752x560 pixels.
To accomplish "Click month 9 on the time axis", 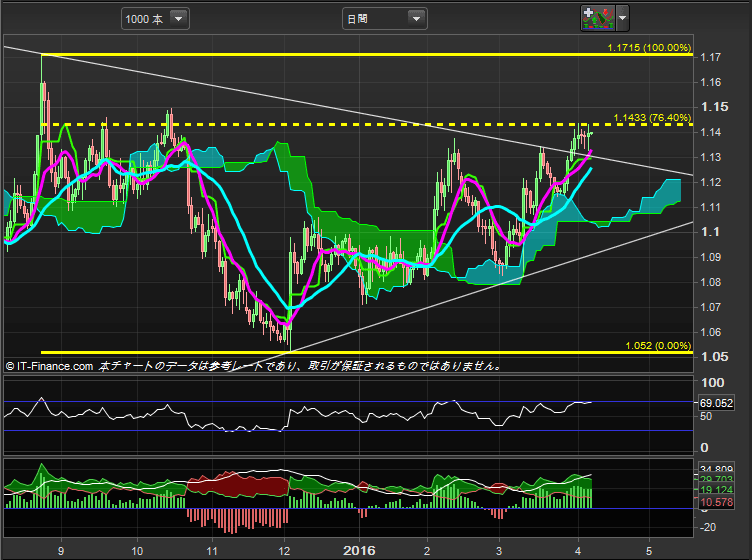I will pyautogui.click(x=61, y=551).
